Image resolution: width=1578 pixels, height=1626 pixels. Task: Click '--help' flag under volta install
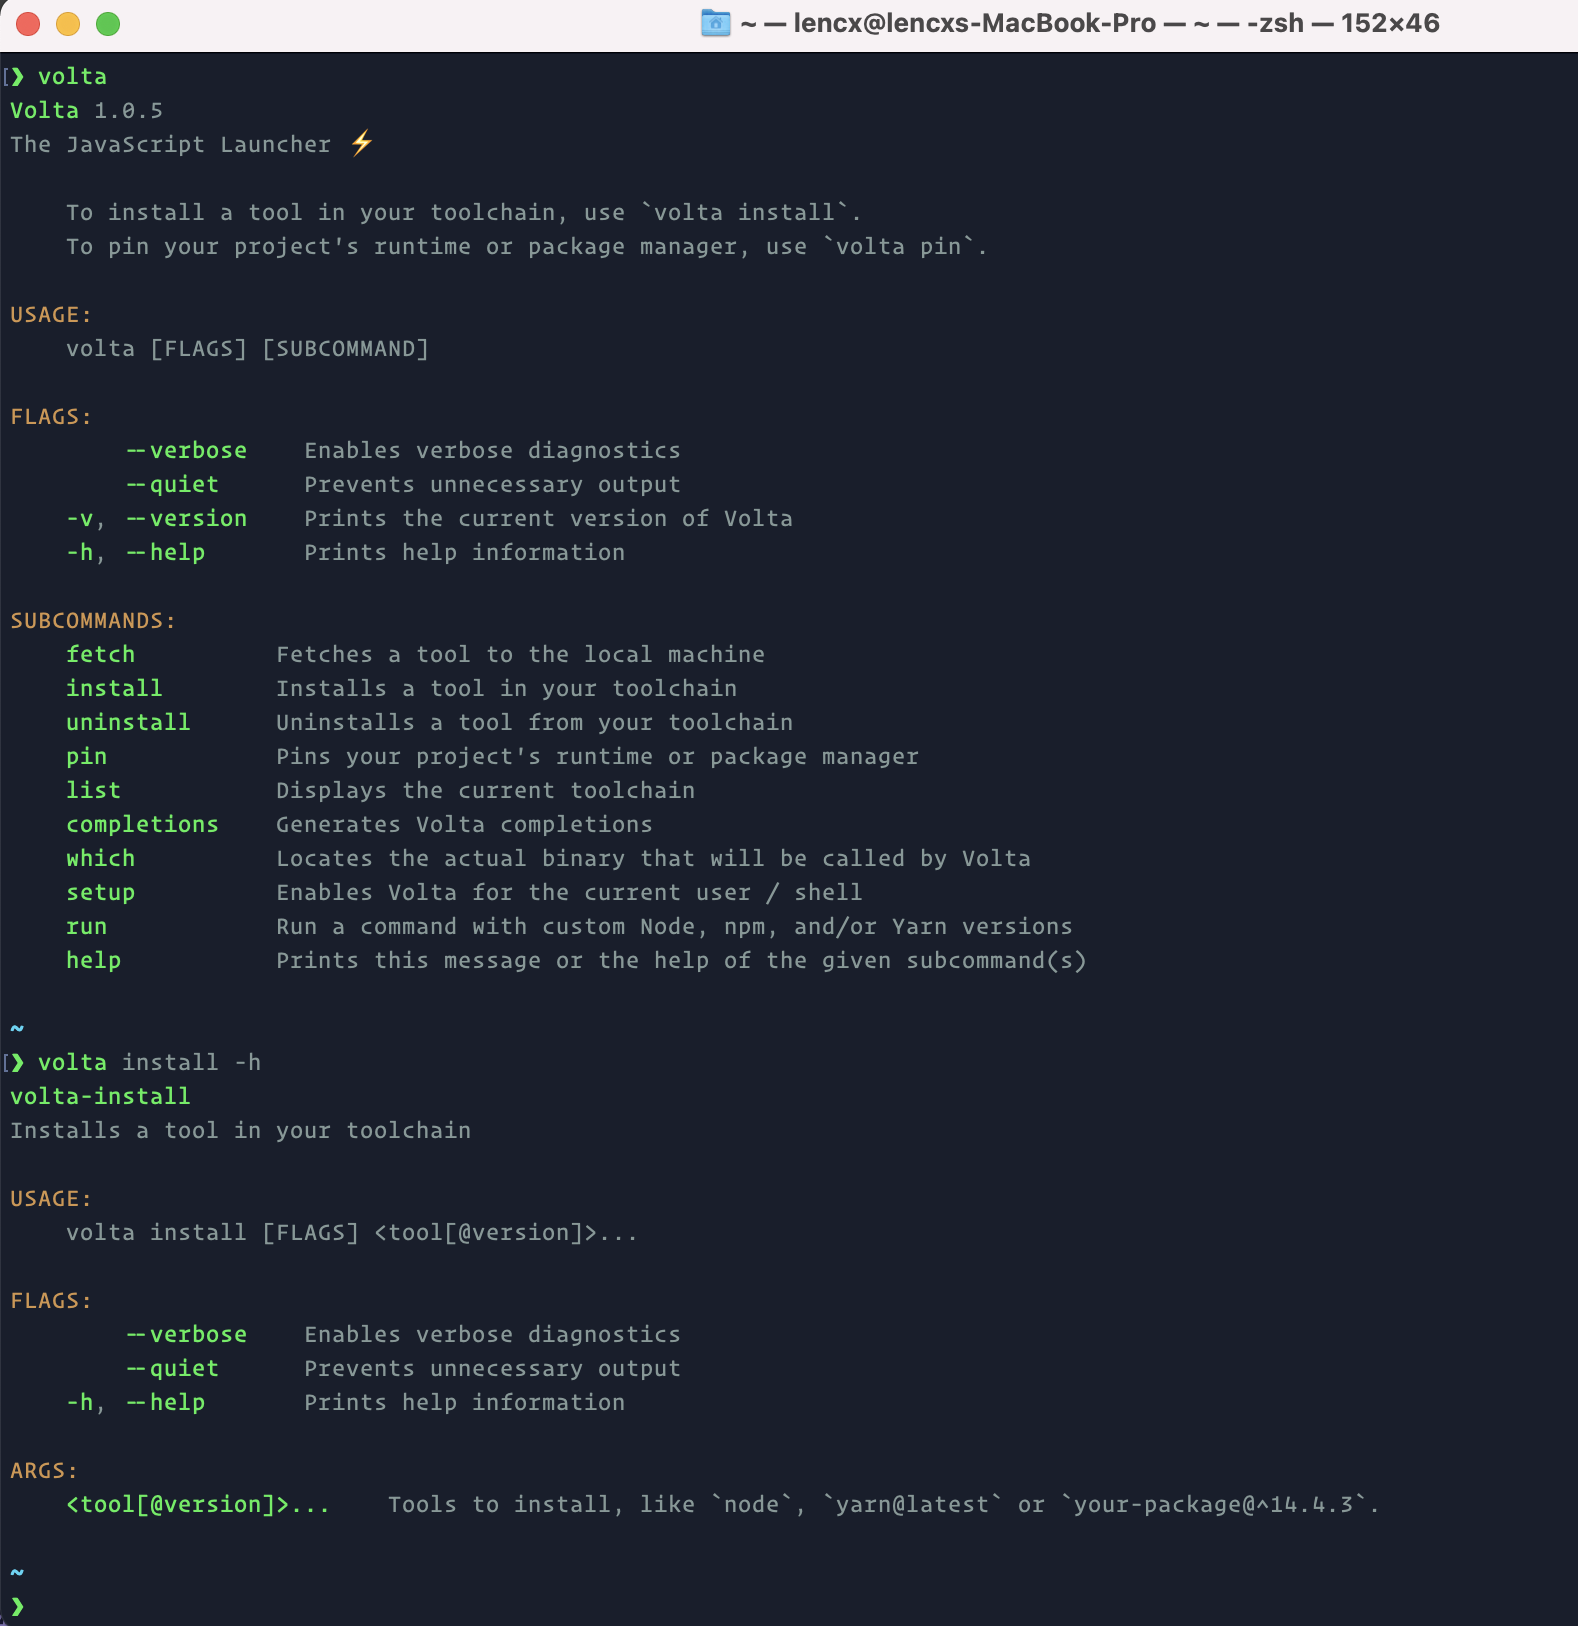tap(165, 1402)
